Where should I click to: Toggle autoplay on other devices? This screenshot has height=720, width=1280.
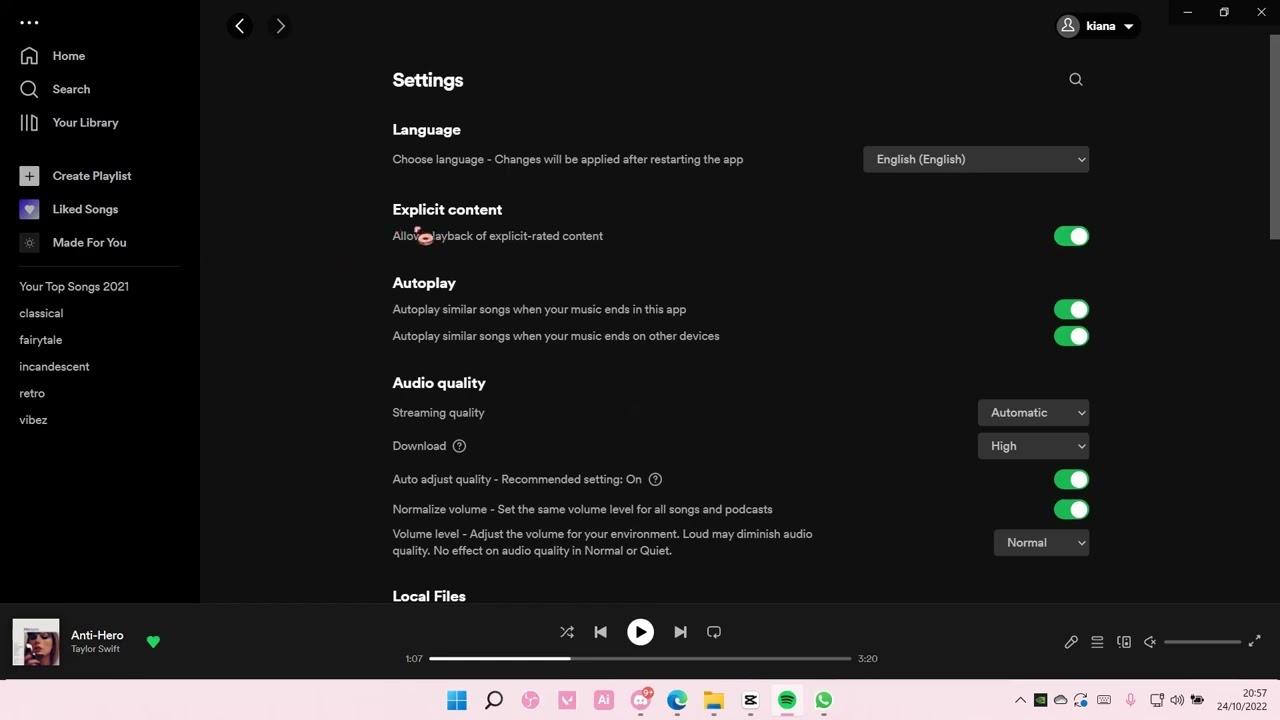1071,336
